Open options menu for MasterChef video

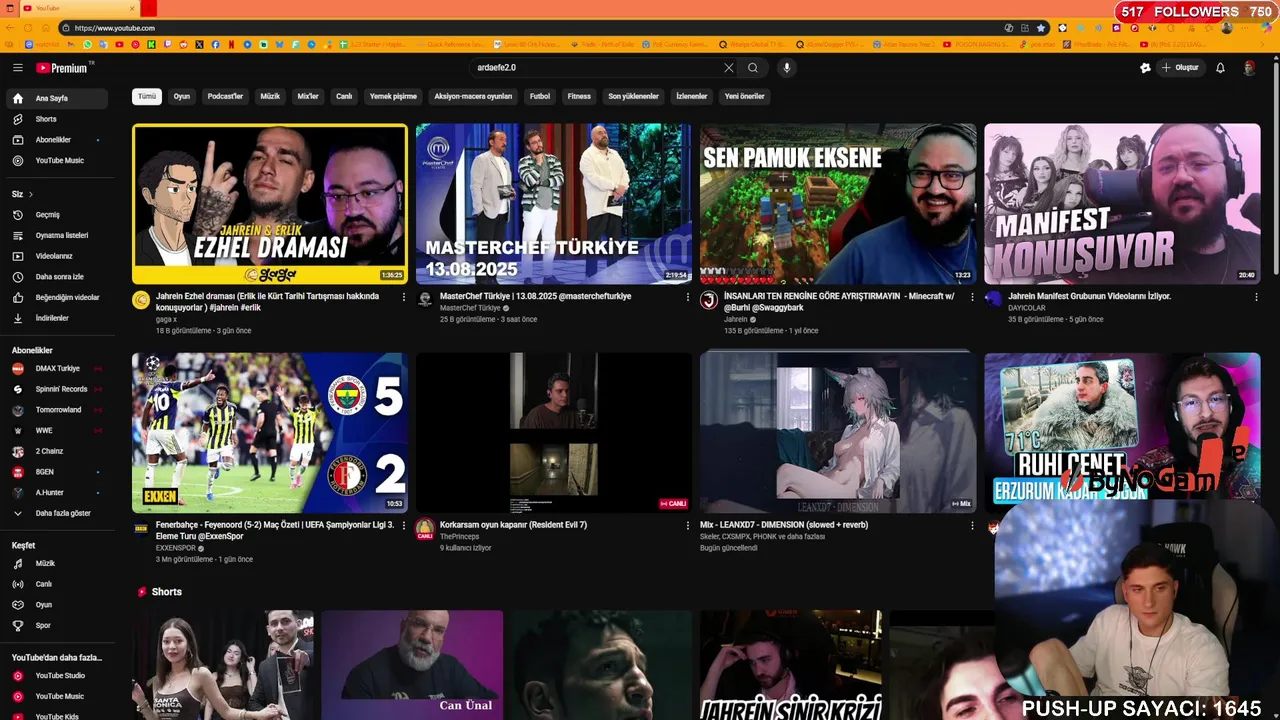(688, 297)
